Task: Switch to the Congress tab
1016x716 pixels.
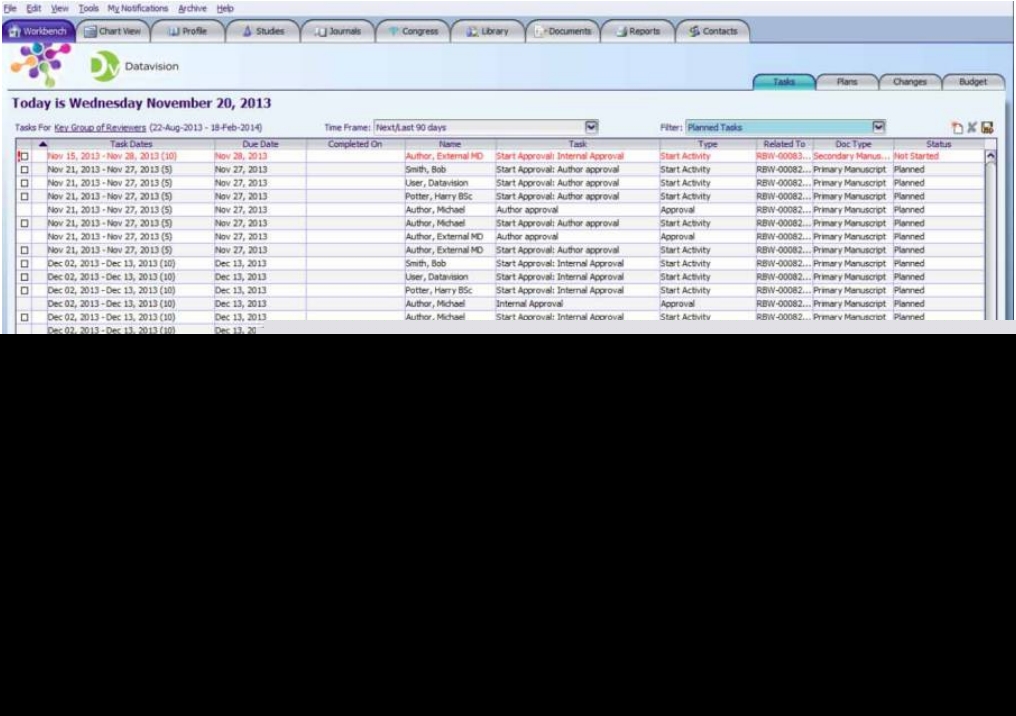Action: [x=413, y=31]
